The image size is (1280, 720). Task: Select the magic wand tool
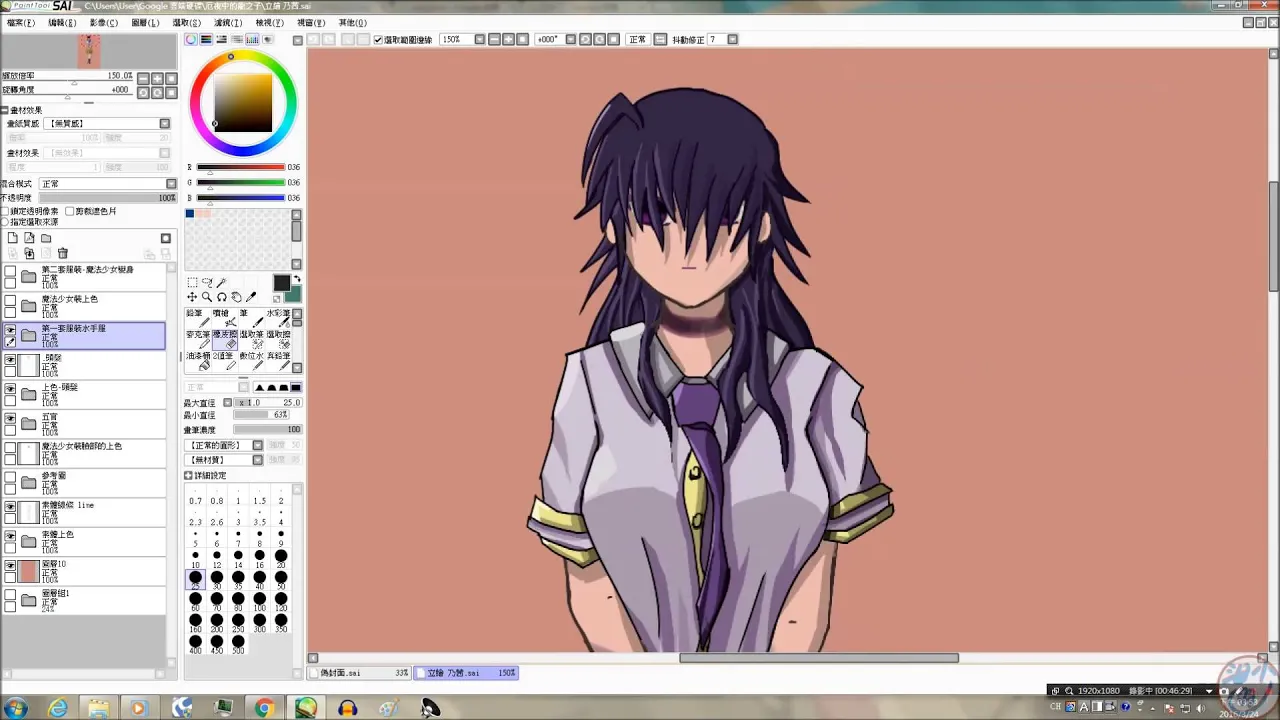221,283
